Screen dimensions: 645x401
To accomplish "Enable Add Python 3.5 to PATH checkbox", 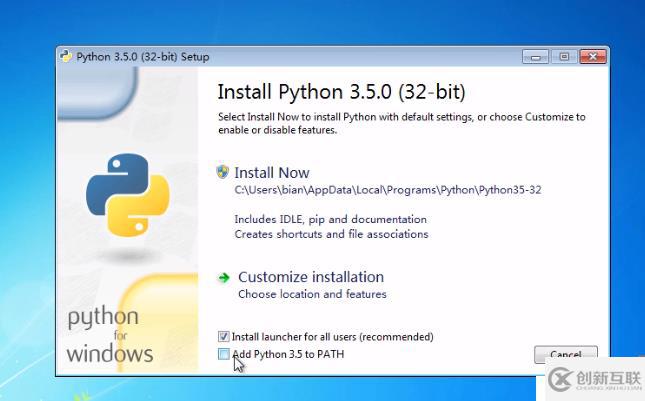I will [x=223, y=354].
